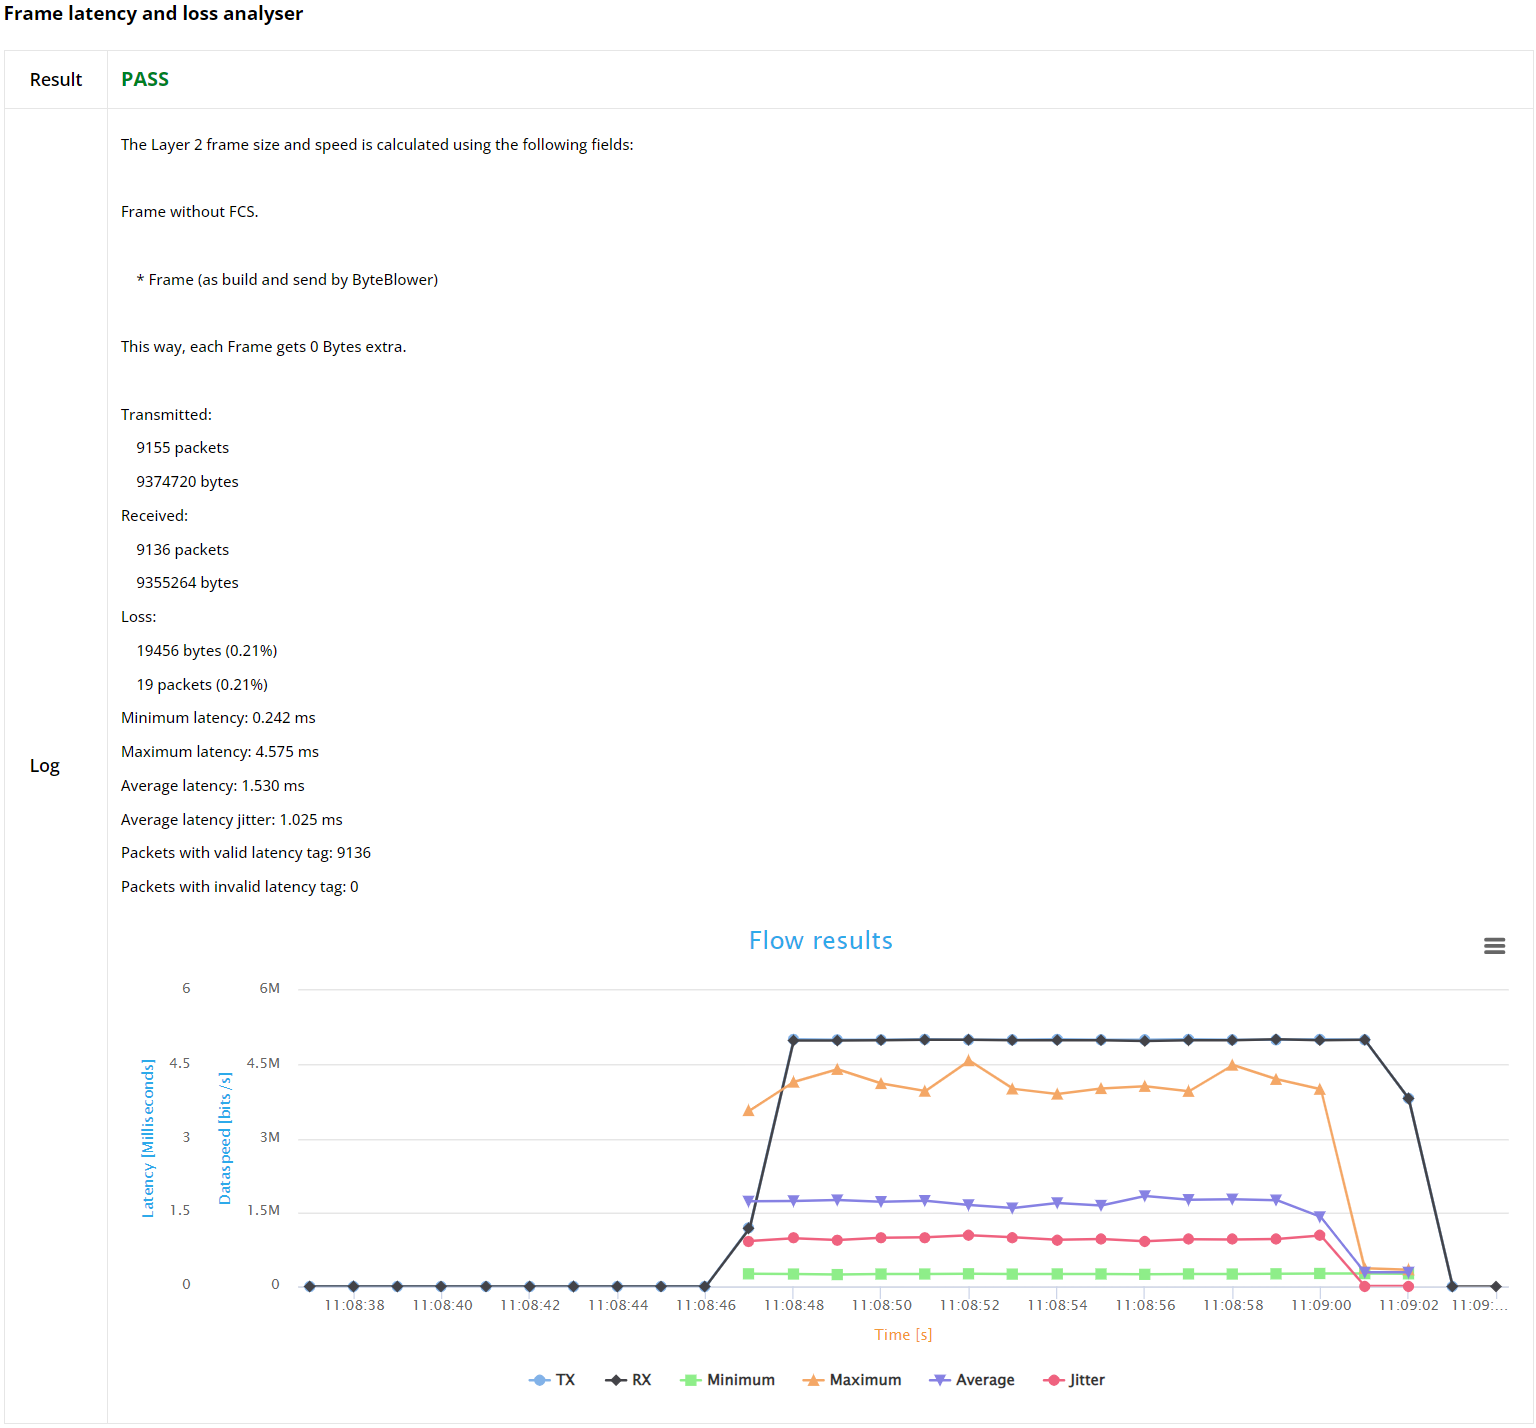Hide the Jitter series from the chart
The width and height of the screenshot is (1536, 1428).
tap(1086, 1379)
